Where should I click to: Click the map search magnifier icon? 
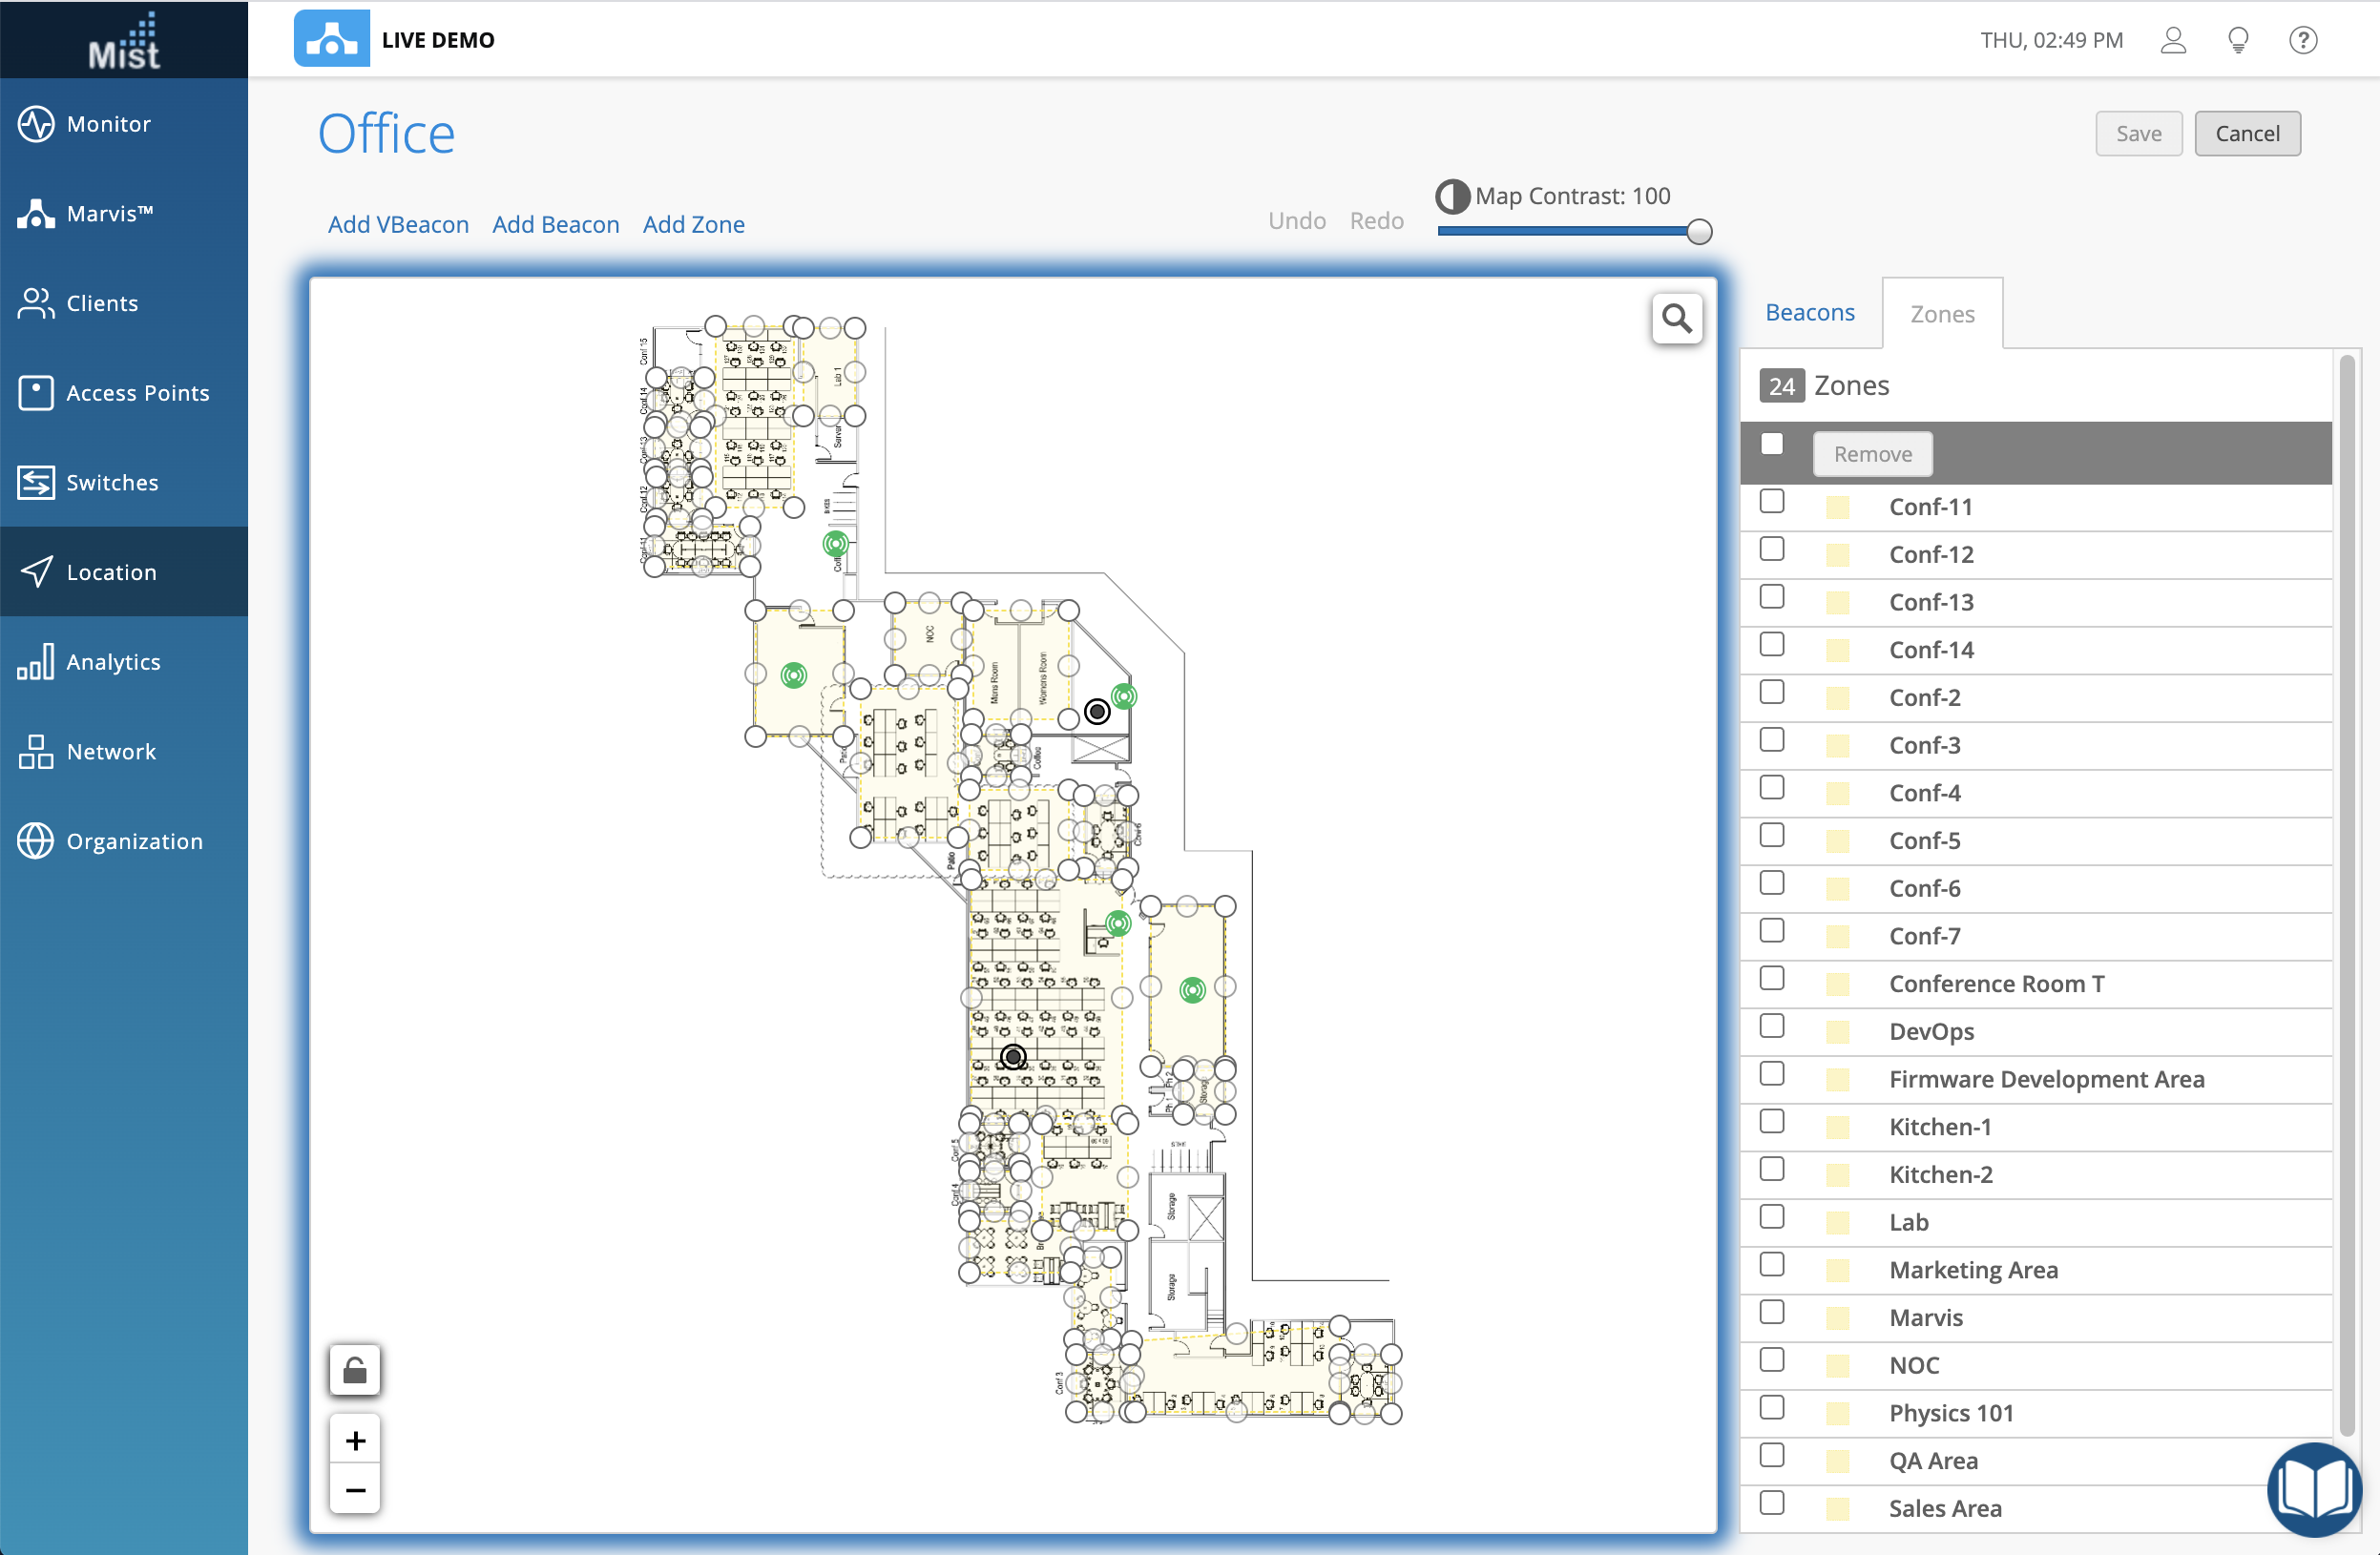[1676, 319]
